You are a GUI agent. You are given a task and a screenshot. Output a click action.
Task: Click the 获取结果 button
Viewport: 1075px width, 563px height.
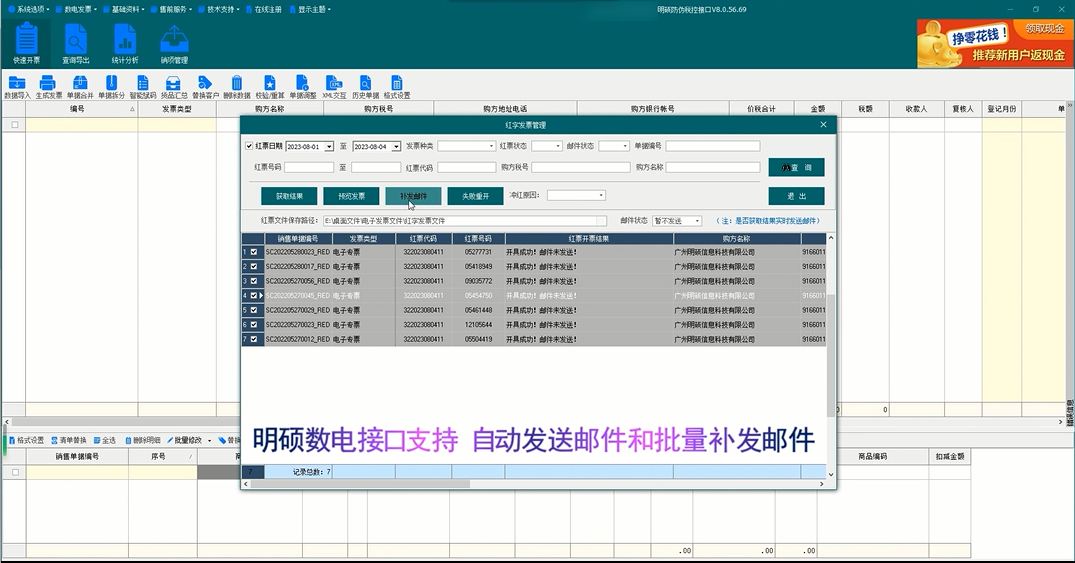(289, 196)
